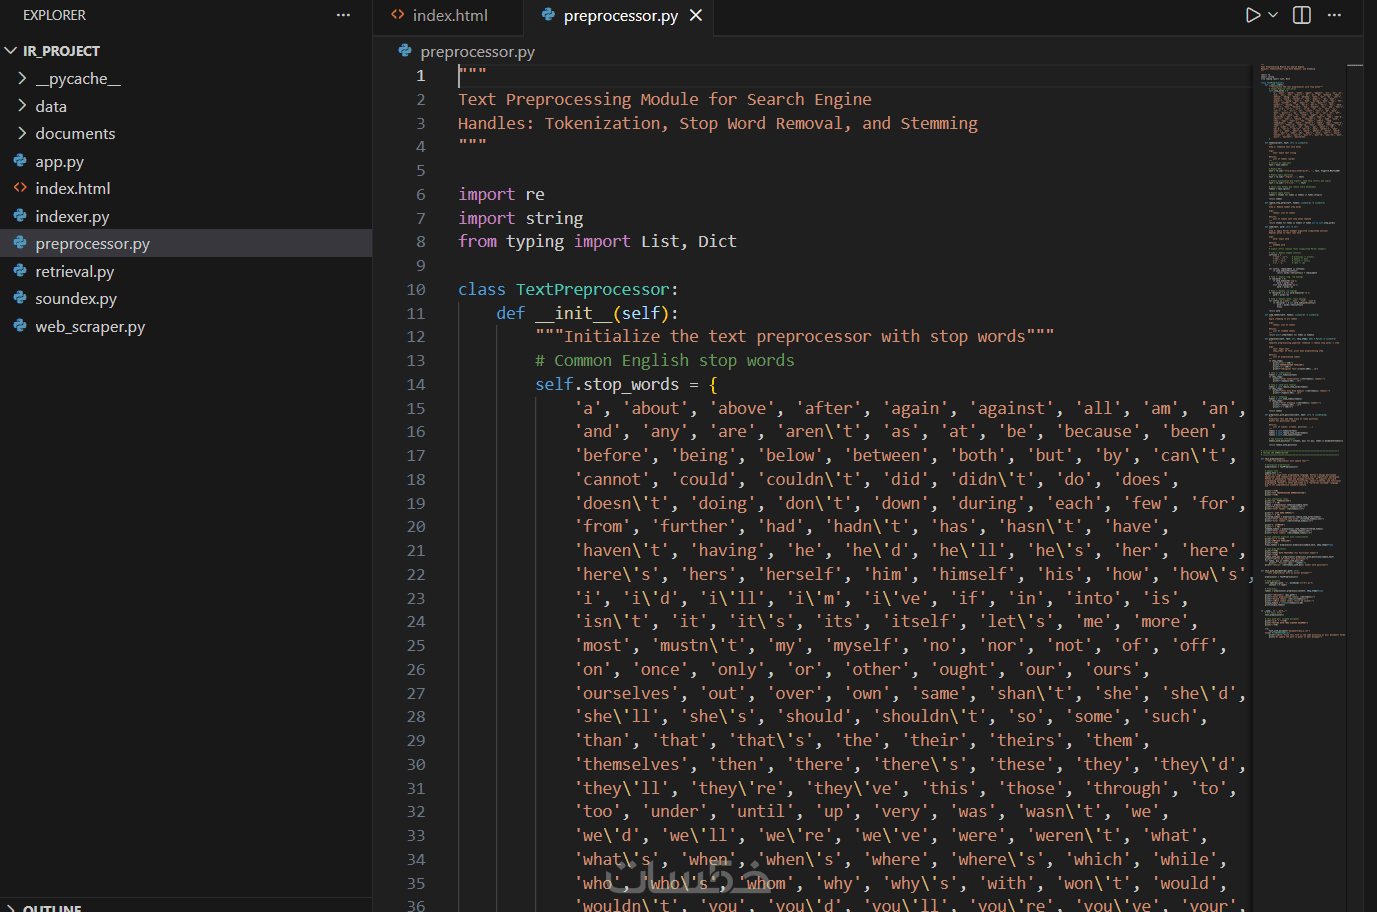The height and width of the screenshot is (912, 1377).
Task: Collapse the IR_PROJECT root folder
Action: pos(61,50)
